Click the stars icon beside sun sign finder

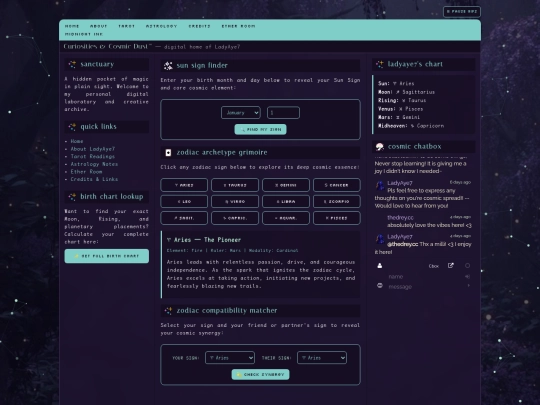pyautogui.click(x=168, y=66)
